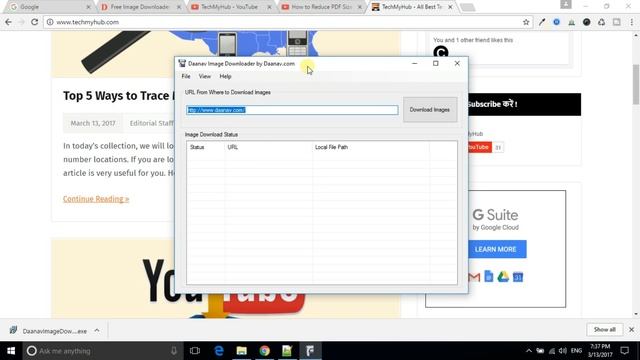The height and width of the screenshot is (360, 640).
Task: Click the blue circle extension icon
Action: (556, 22)
